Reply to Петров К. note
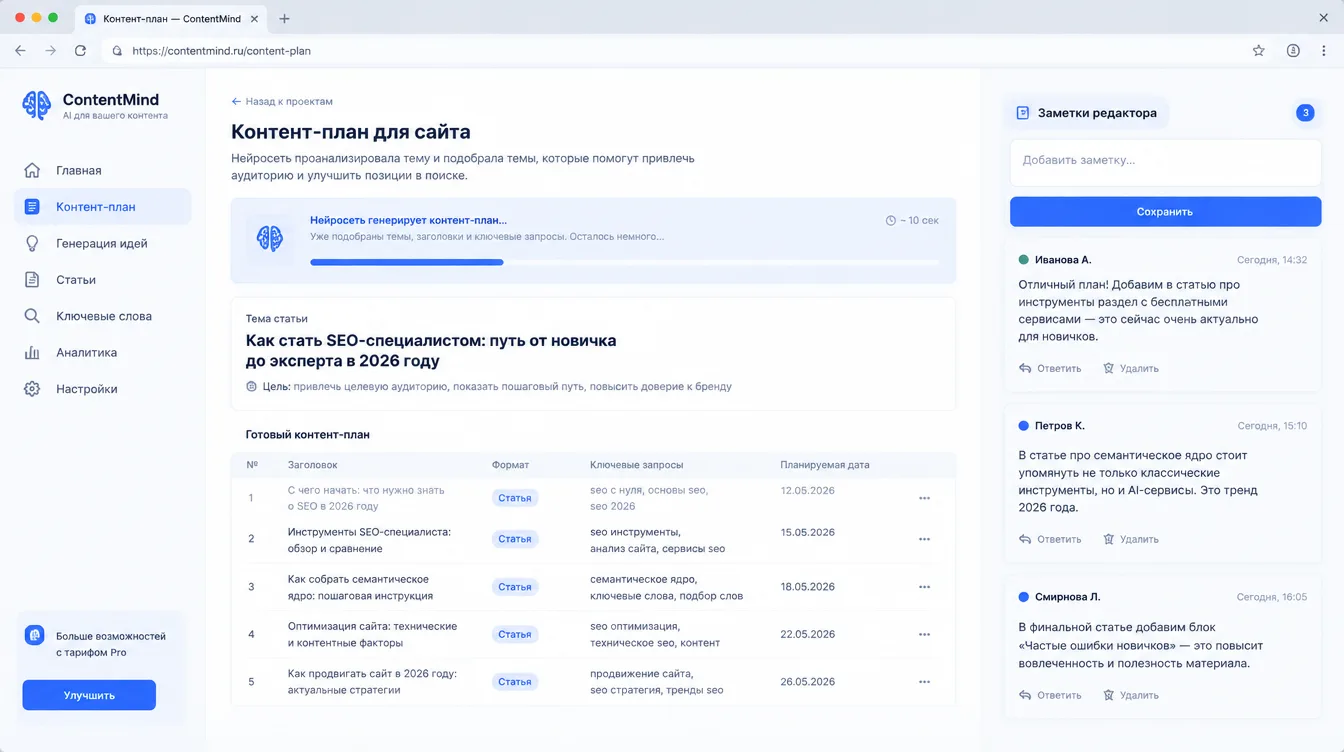 click(1050, 539)
